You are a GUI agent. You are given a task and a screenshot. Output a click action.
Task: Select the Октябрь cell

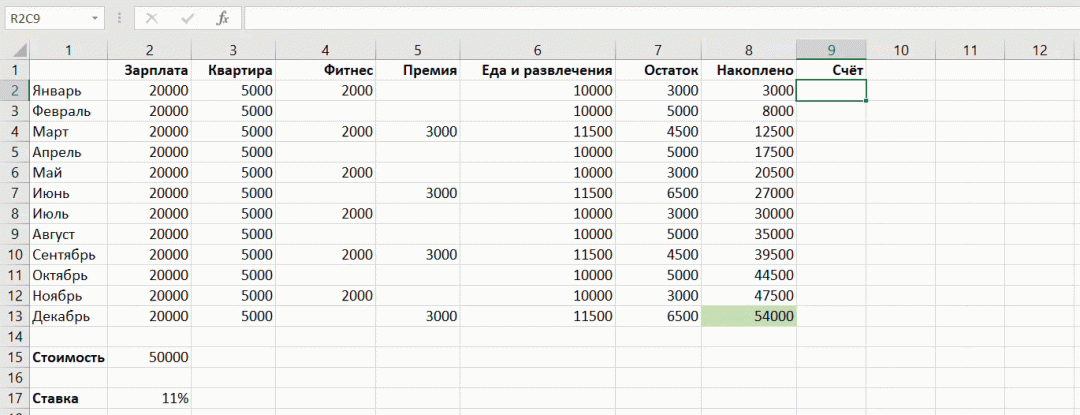click(x=68, y=275)
